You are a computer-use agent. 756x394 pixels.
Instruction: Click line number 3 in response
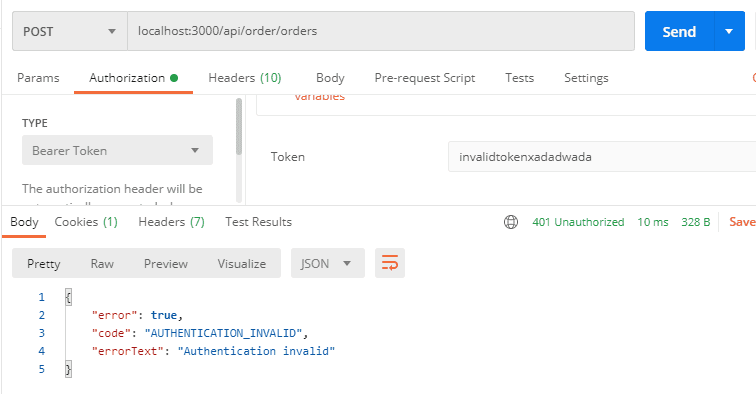coord(41,333)
